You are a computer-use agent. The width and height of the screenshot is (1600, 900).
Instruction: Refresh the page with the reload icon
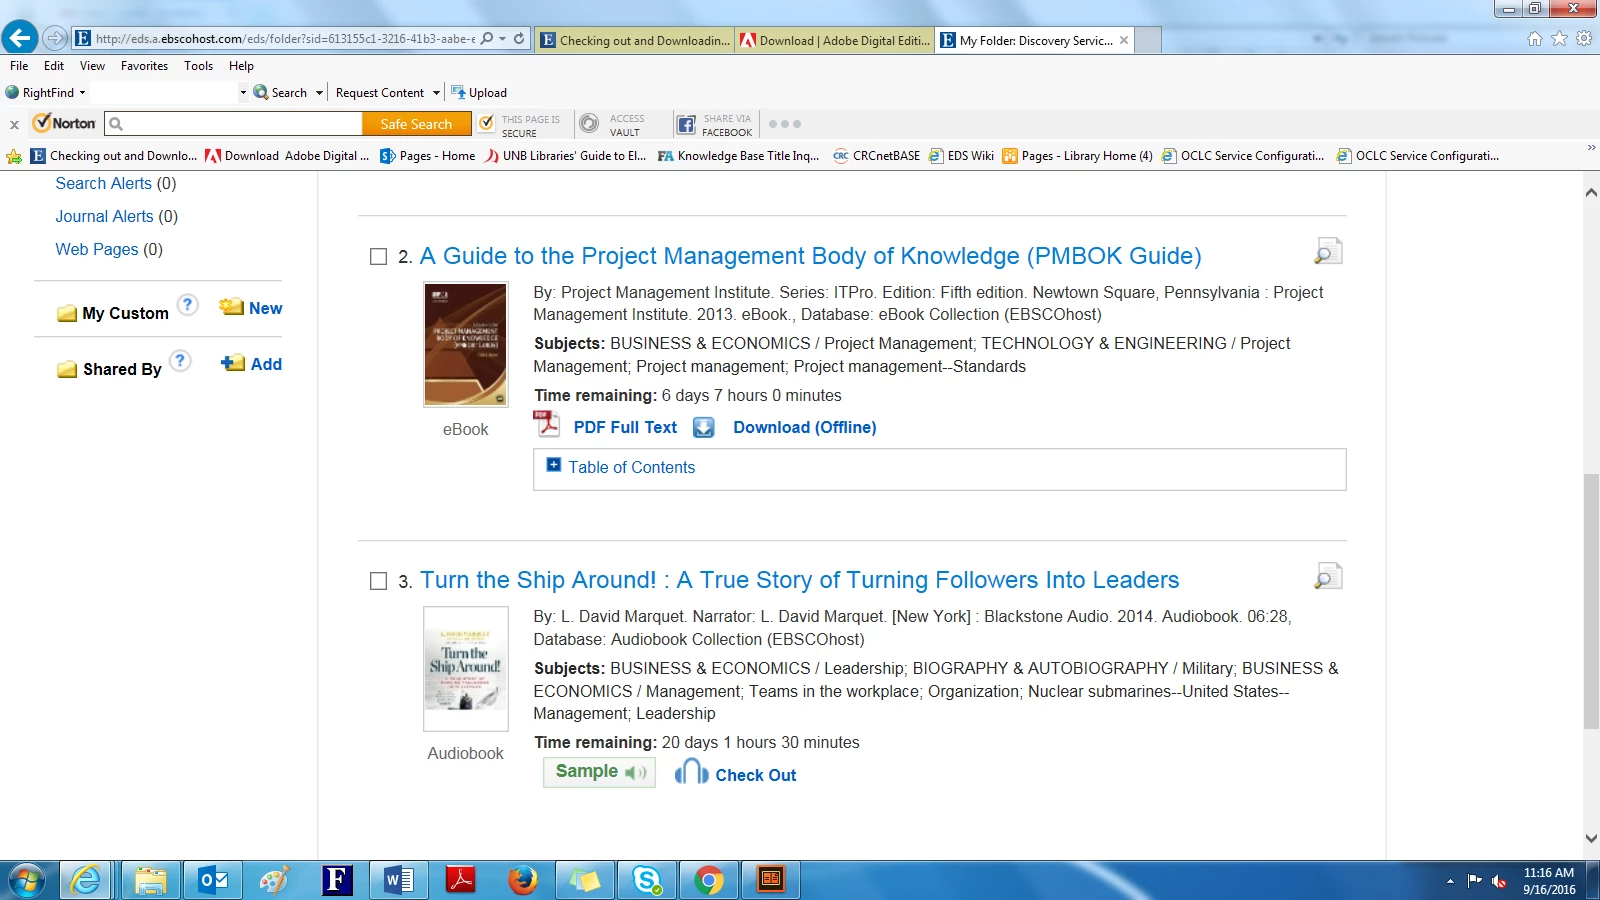[x=519, y=38]
